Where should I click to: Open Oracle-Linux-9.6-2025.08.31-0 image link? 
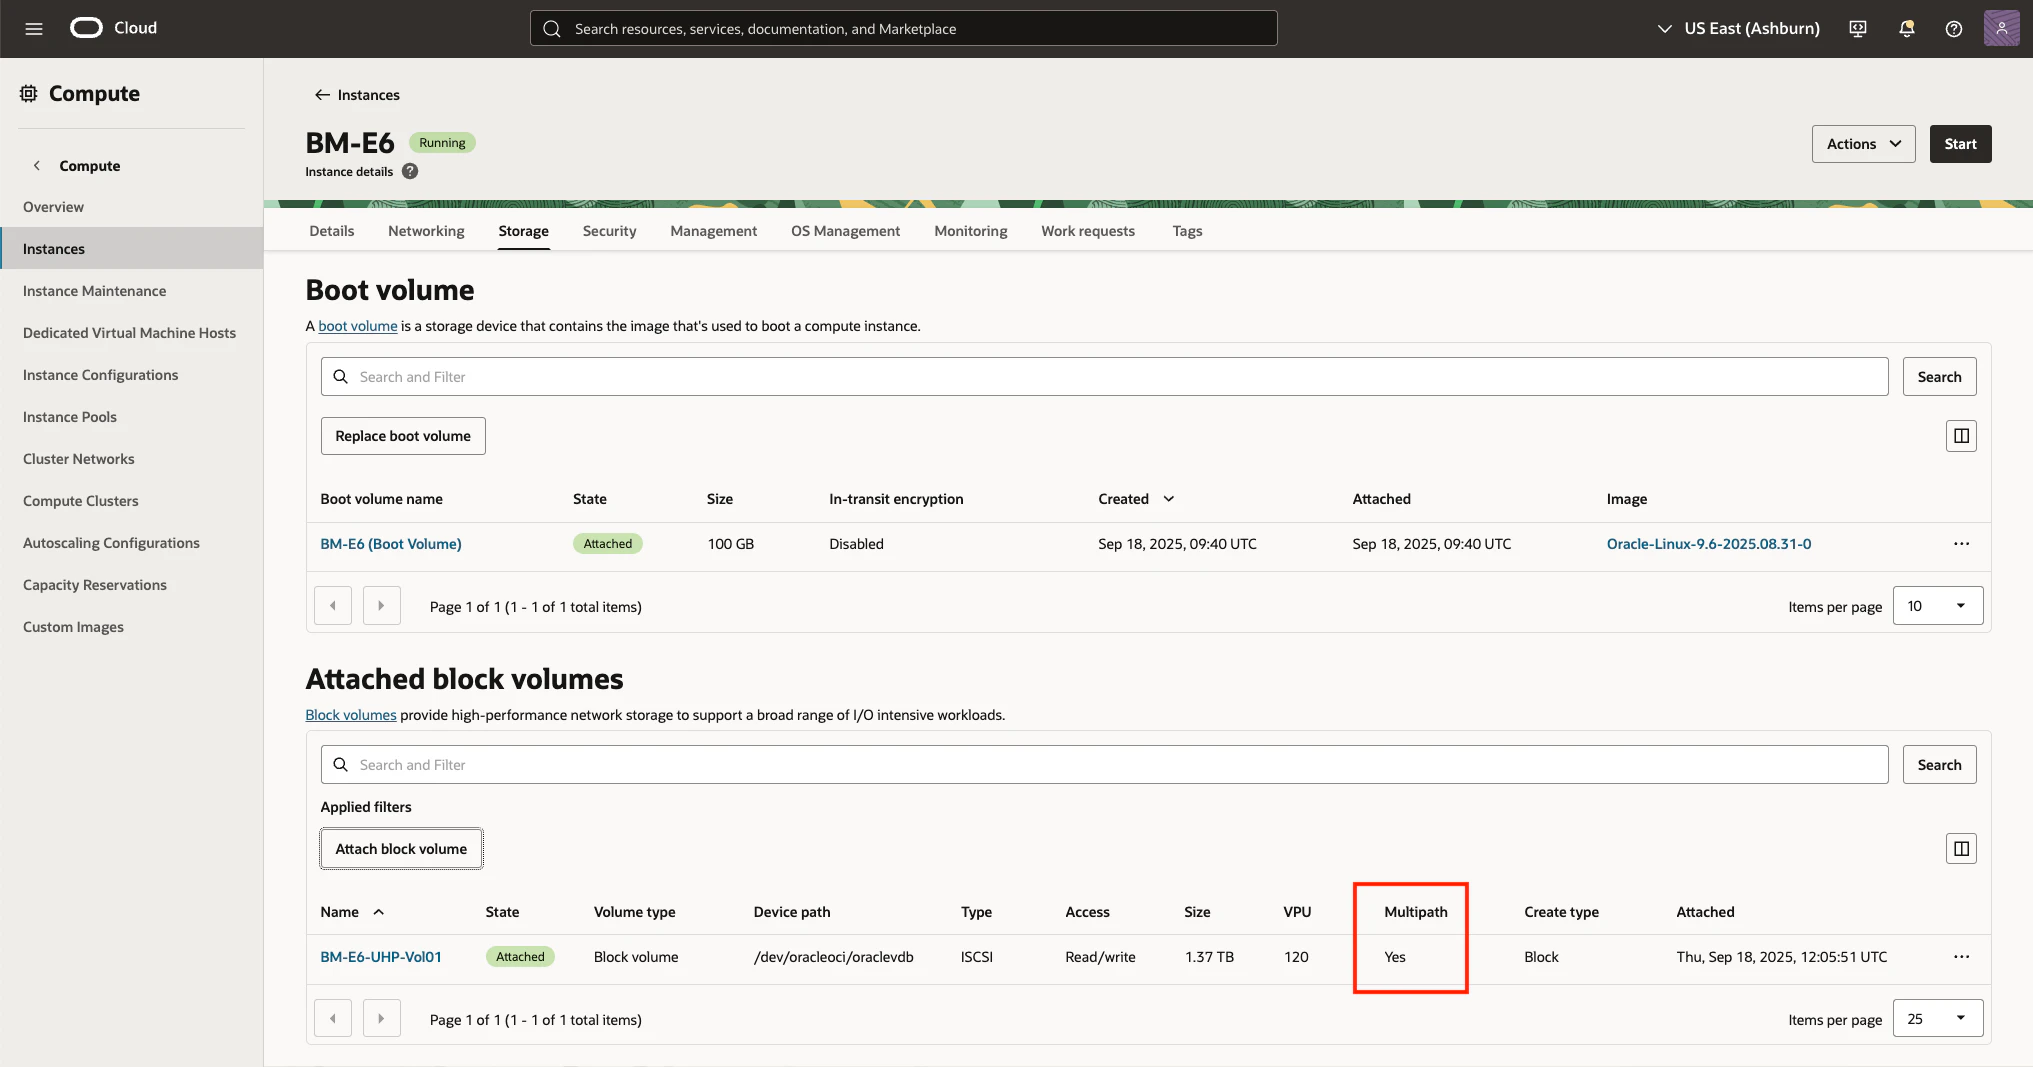1709,544
